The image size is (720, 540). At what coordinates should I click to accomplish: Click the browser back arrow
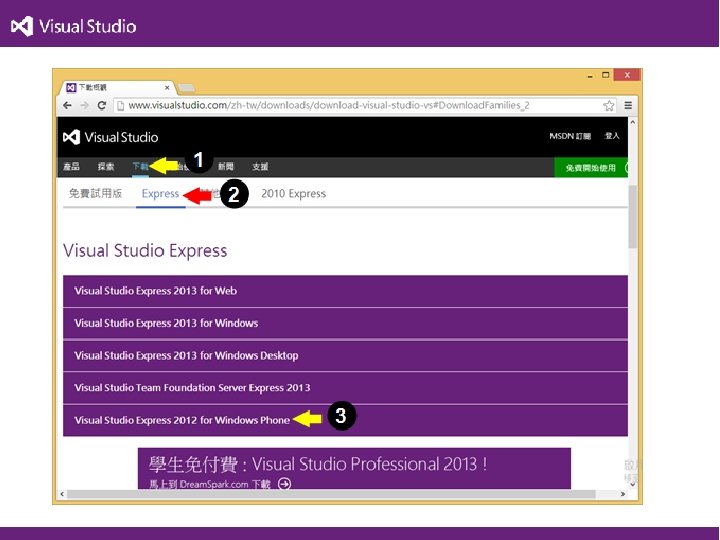tap(68, 105)
